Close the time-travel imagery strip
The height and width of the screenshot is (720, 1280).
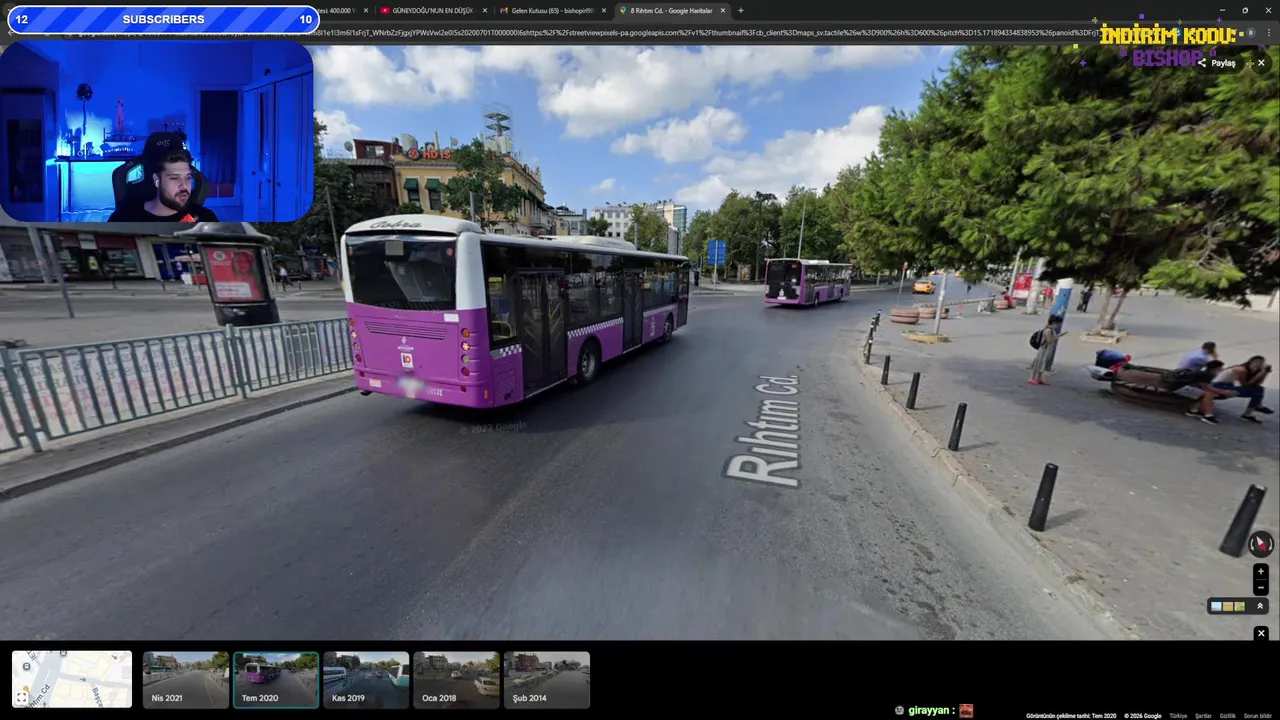[x=1261, y=633]
